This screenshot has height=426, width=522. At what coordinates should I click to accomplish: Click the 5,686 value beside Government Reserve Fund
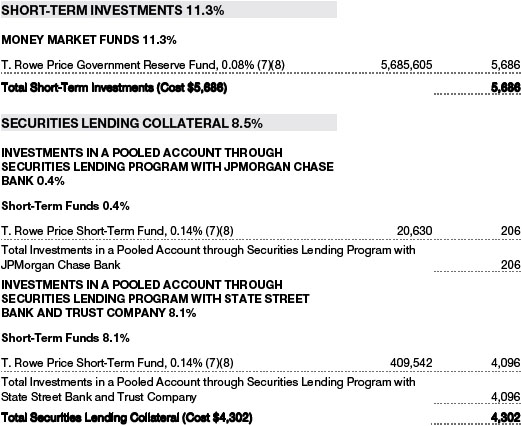[505, 64]
